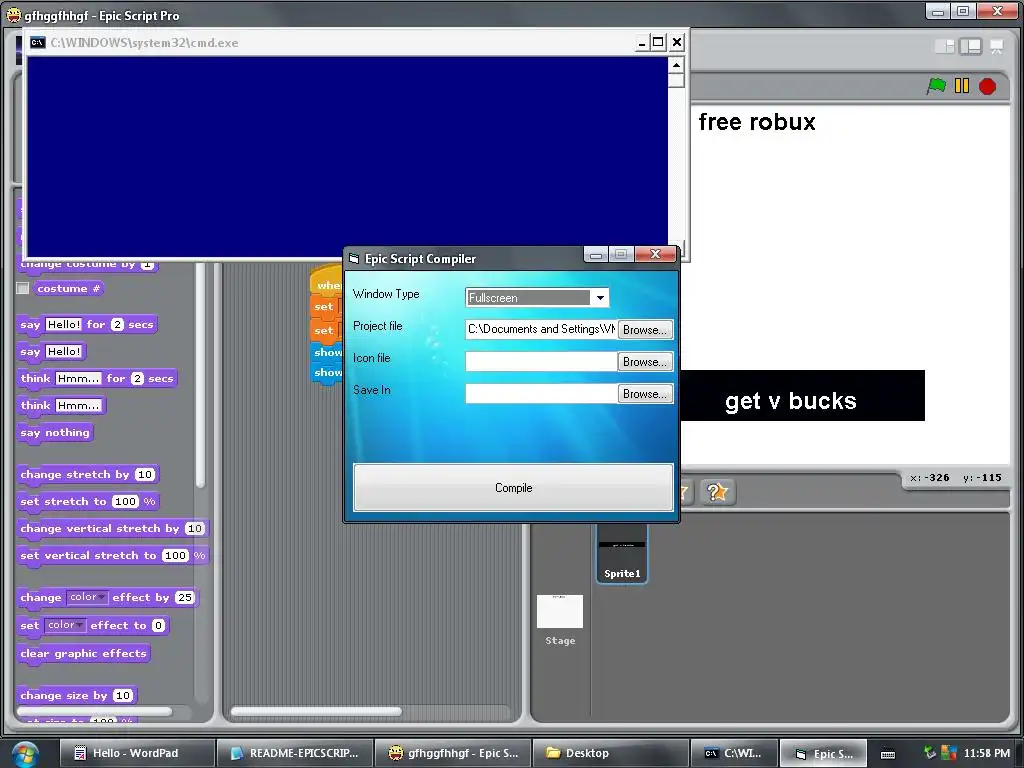This screenshot has width=1024, height=768.
Task: Click the 'change stretch by 10' block
Action: coord(88,474)
